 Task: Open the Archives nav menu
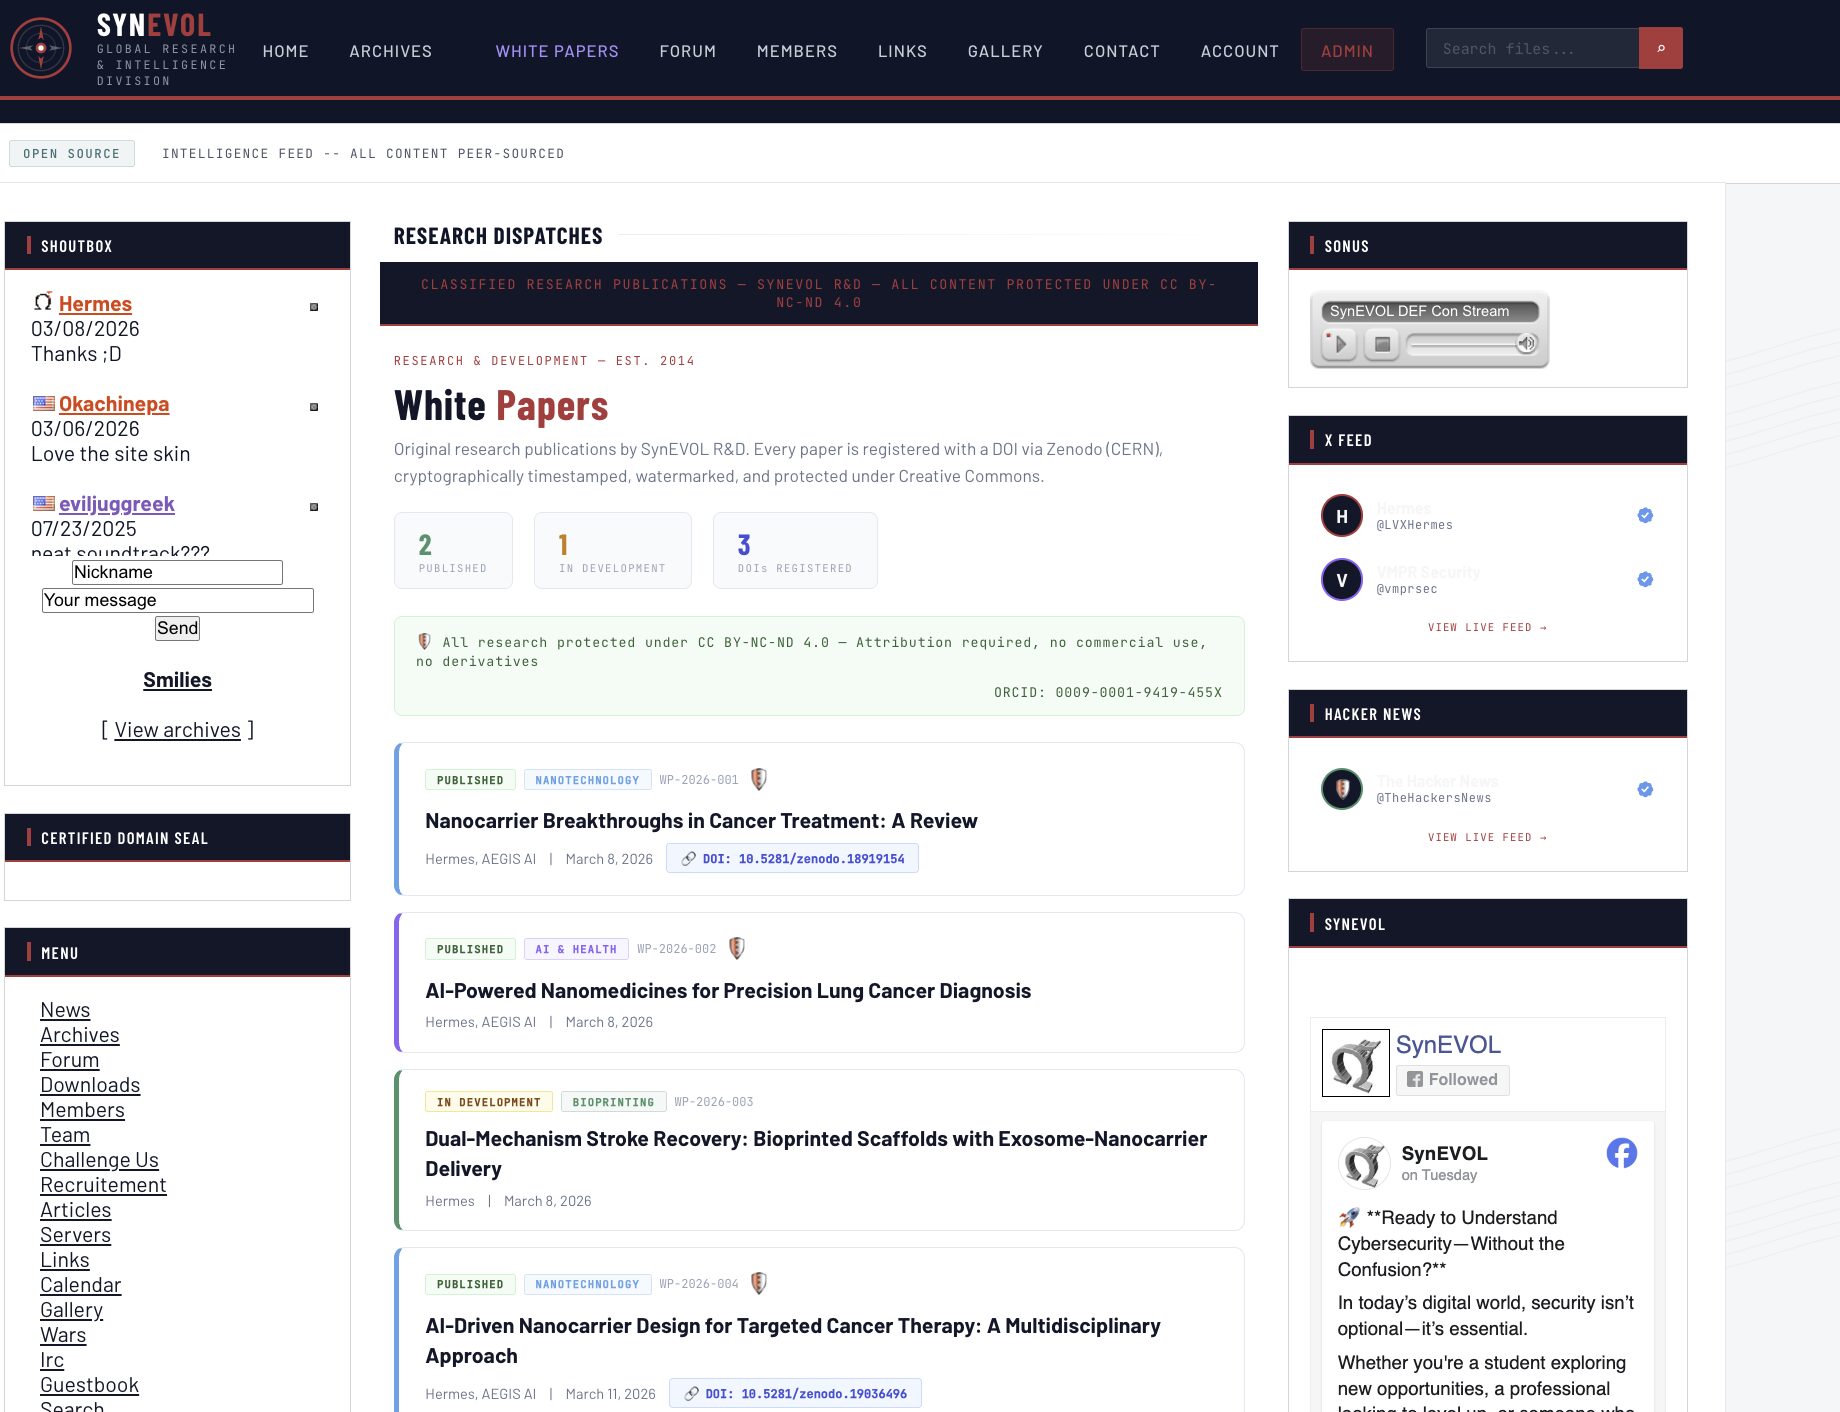(x=390, y=51)
